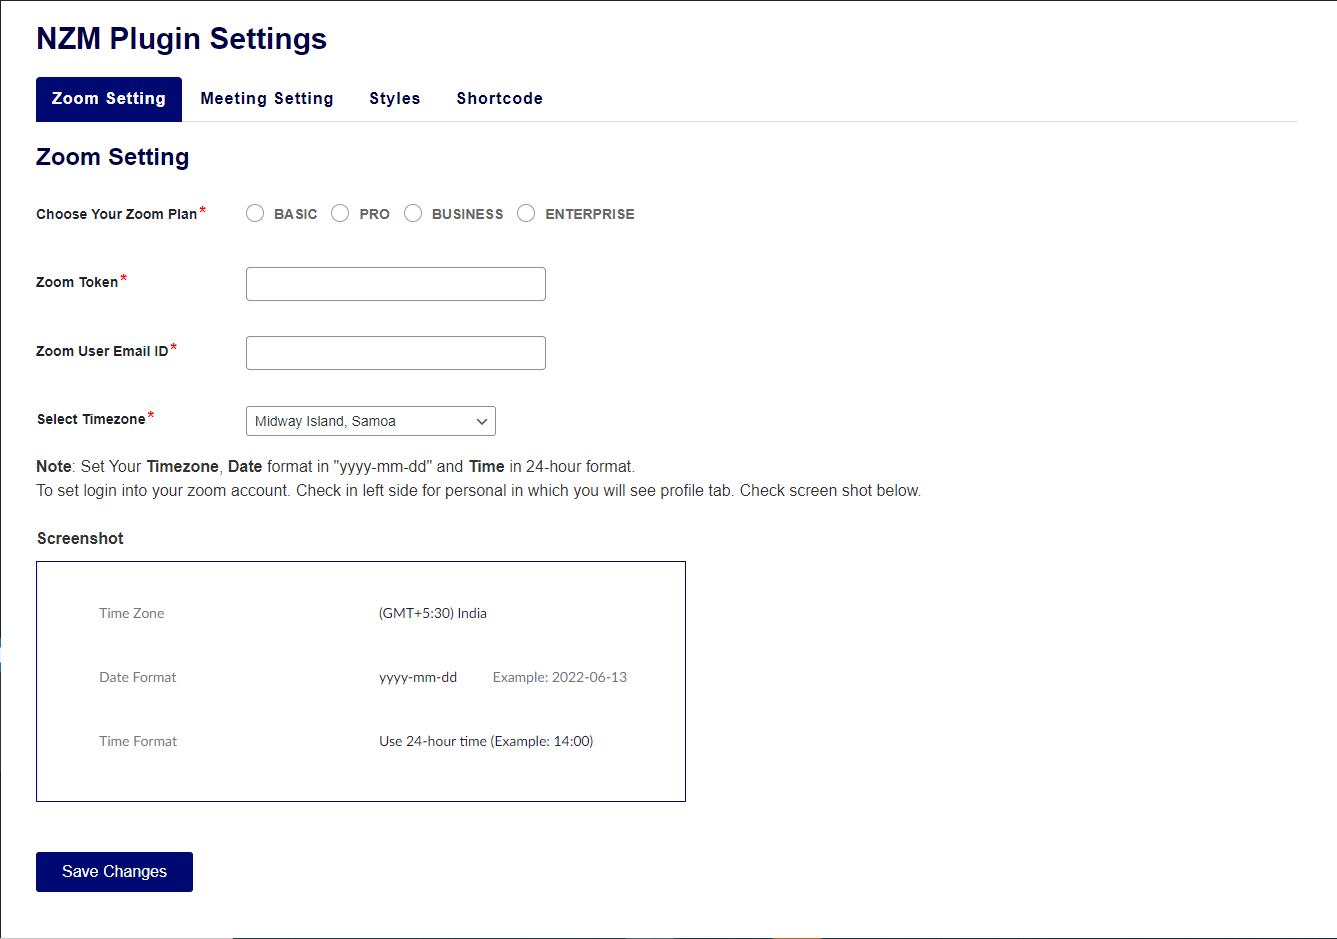Viewport: 1337px width, 939px height.
Task: Click the Zoom Setting section heading
Action: tap(113, 157)
